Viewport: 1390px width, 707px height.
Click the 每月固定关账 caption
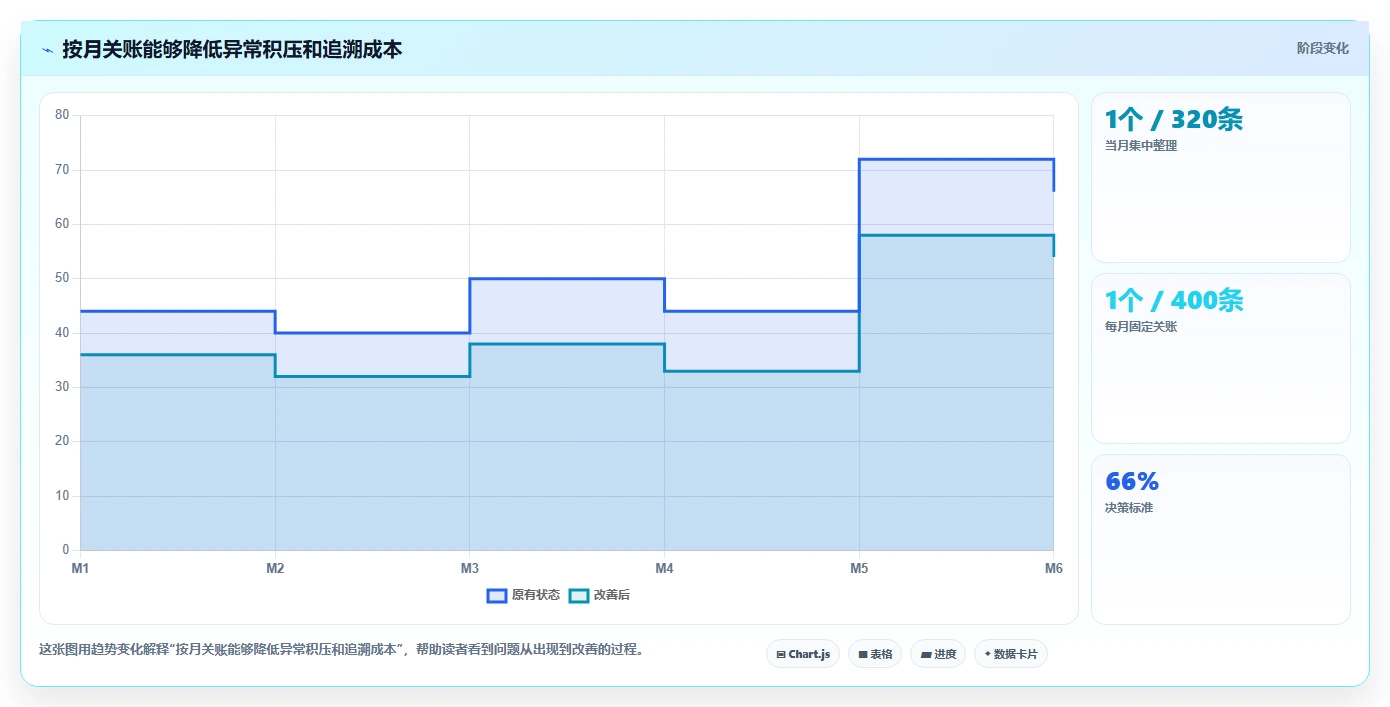[x=1141, y=327]
